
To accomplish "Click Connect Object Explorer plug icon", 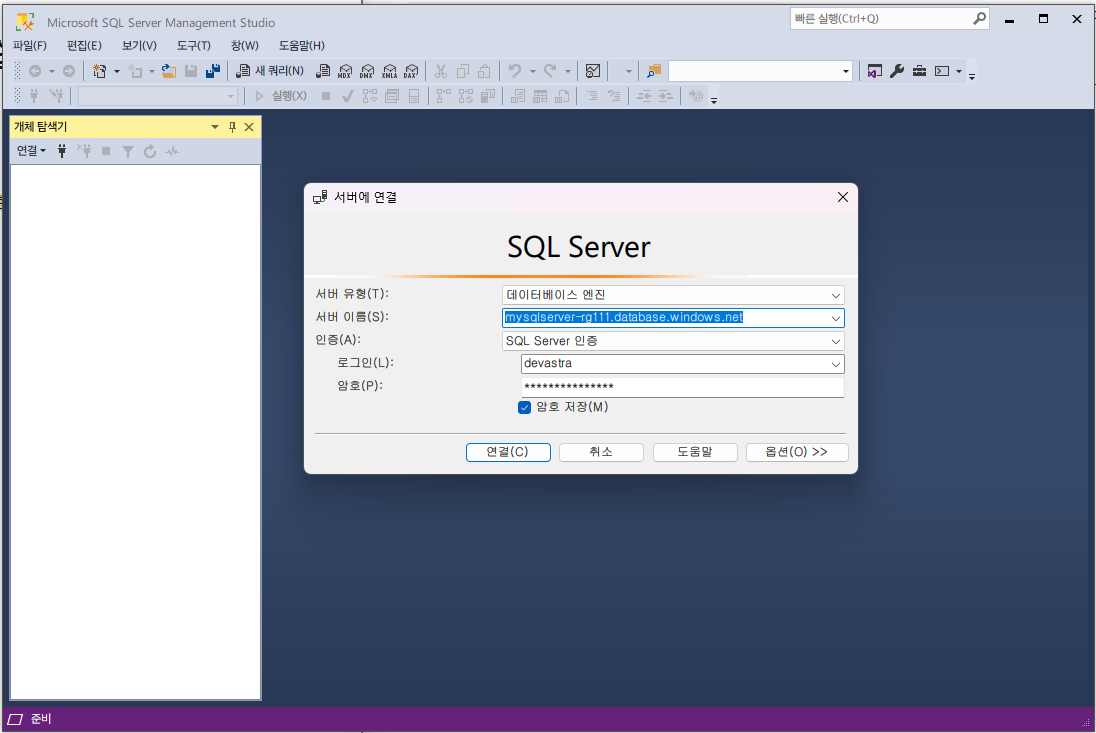I will (62, 151).
